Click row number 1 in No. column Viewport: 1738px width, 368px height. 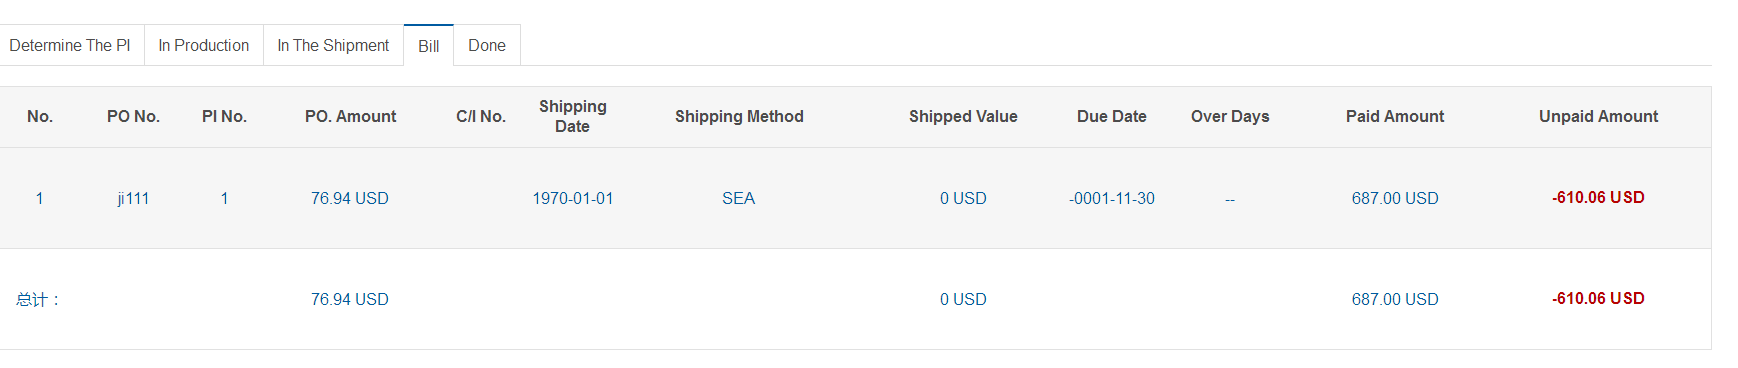[x=40, y=198]
